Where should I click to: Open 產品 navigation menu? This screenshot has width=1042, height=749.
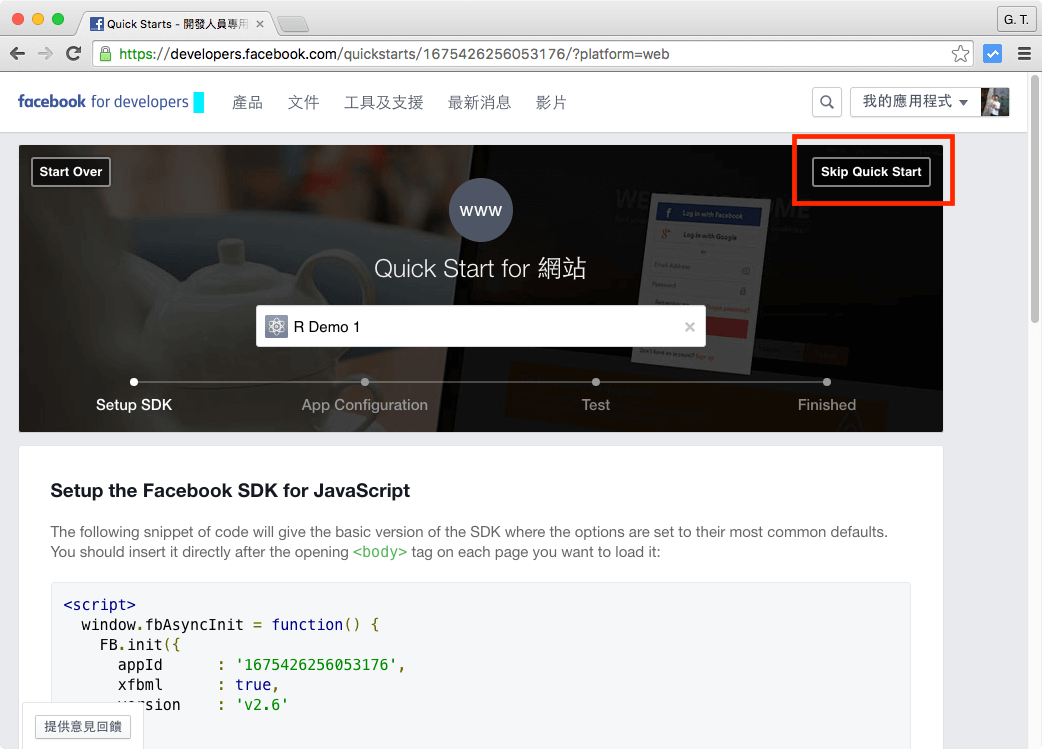[x=247, y=102]
